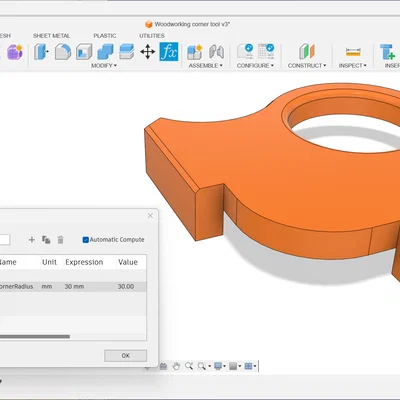Click the New Component icon
400x400 pixels.
coord(195,52)
